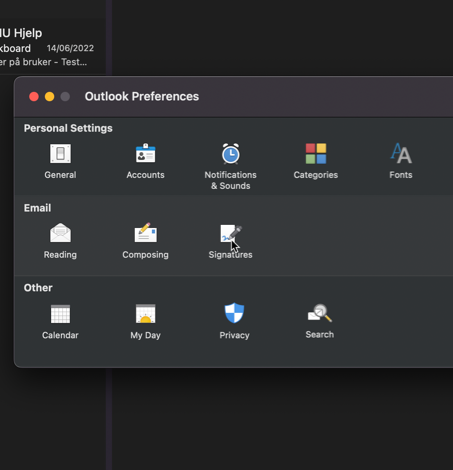Click the Notifications & Sounds label
The height and width of the screenshot is (470, 453).
coord(230,180)
